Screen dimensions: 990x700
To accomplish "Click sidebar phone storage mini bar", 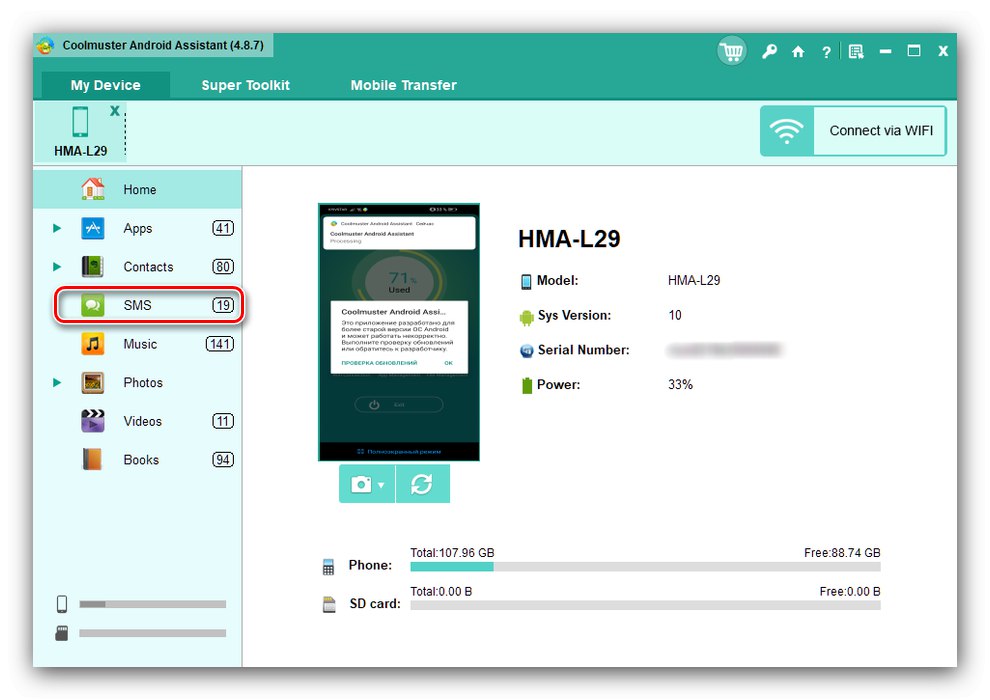I will click(x=152, y=604).
